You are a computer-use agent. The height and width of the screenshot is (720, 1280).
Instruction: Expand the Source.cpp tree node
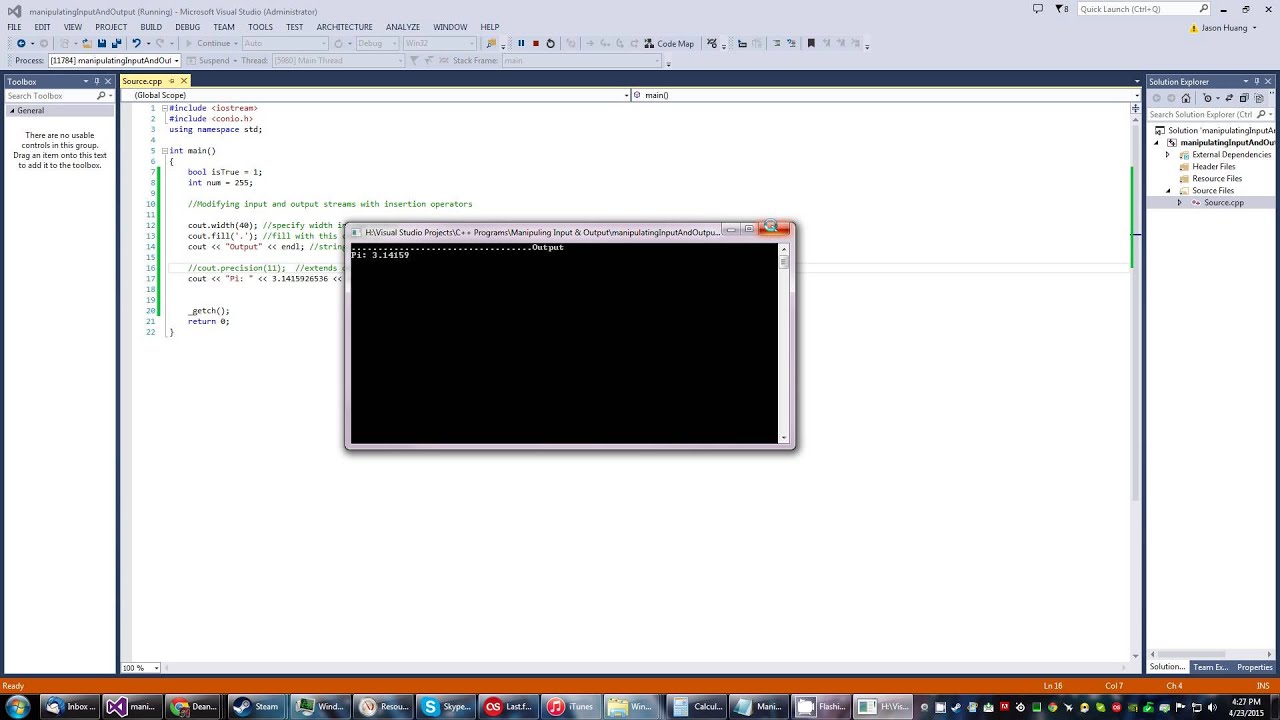pos(1179,203)
